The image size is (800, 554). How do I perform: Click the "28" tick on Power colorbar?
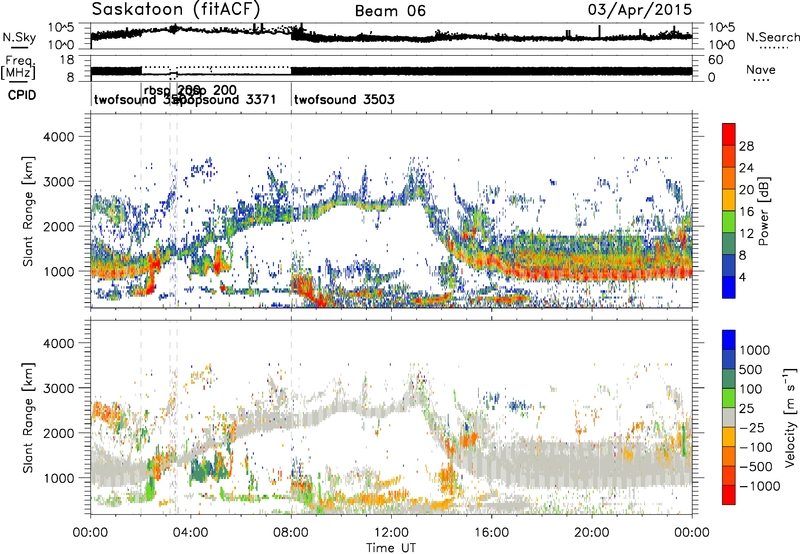[746, 146]
